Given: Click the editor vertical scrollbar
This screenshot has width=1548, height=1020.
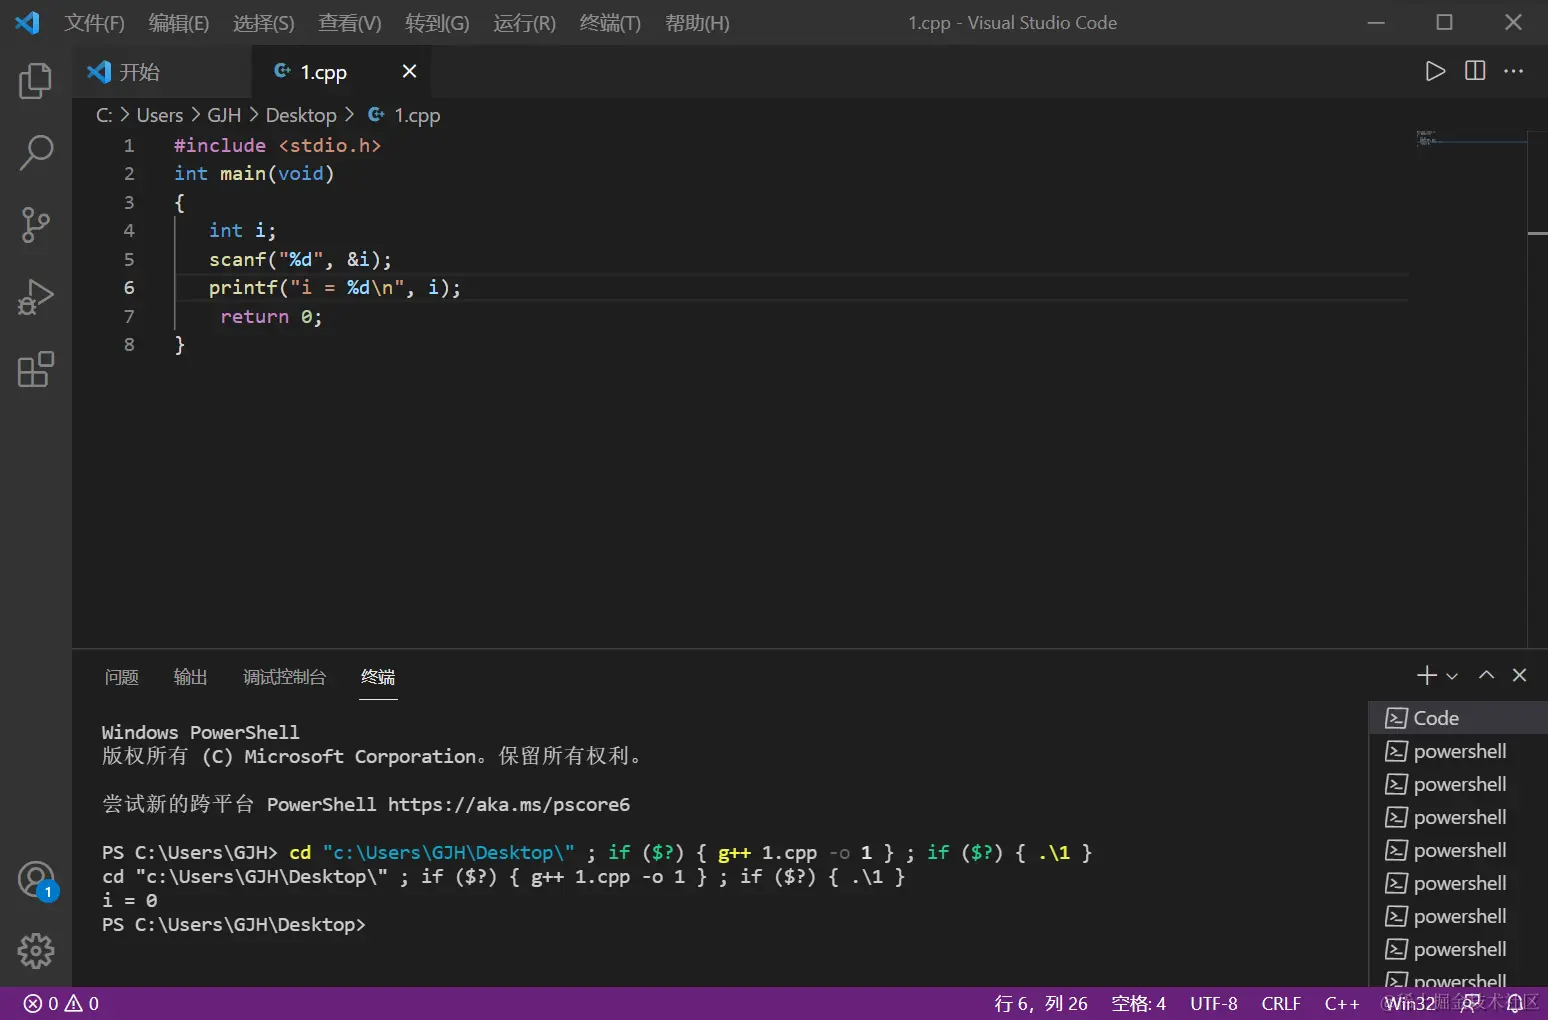Looking at the screenshot, I should 1538,390.
